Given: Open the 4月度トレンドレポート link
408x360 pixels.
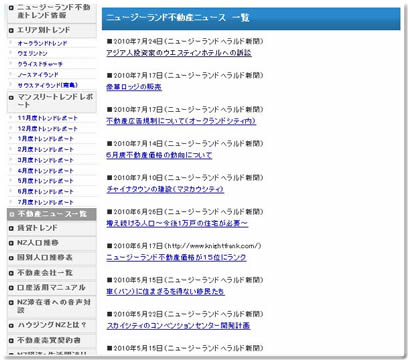Looking at the screenshot, I should [46, 171].
